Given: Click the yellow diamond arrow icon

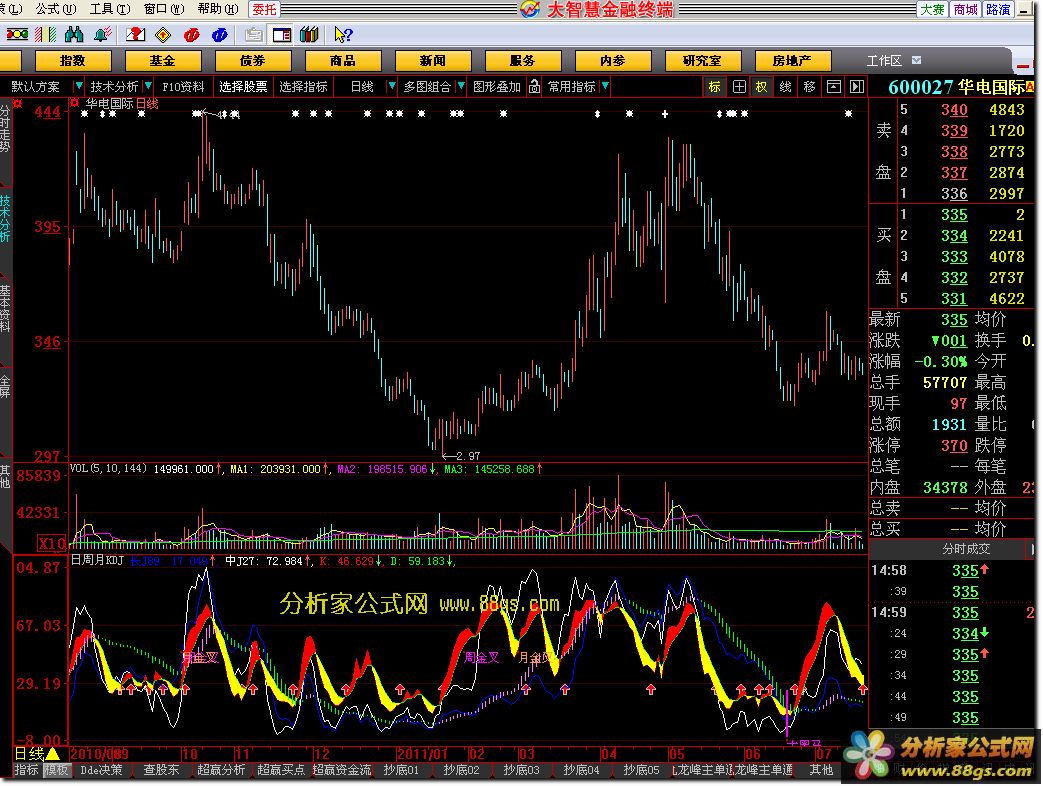Looking at the screenshot, I should (x=163, y=35).
